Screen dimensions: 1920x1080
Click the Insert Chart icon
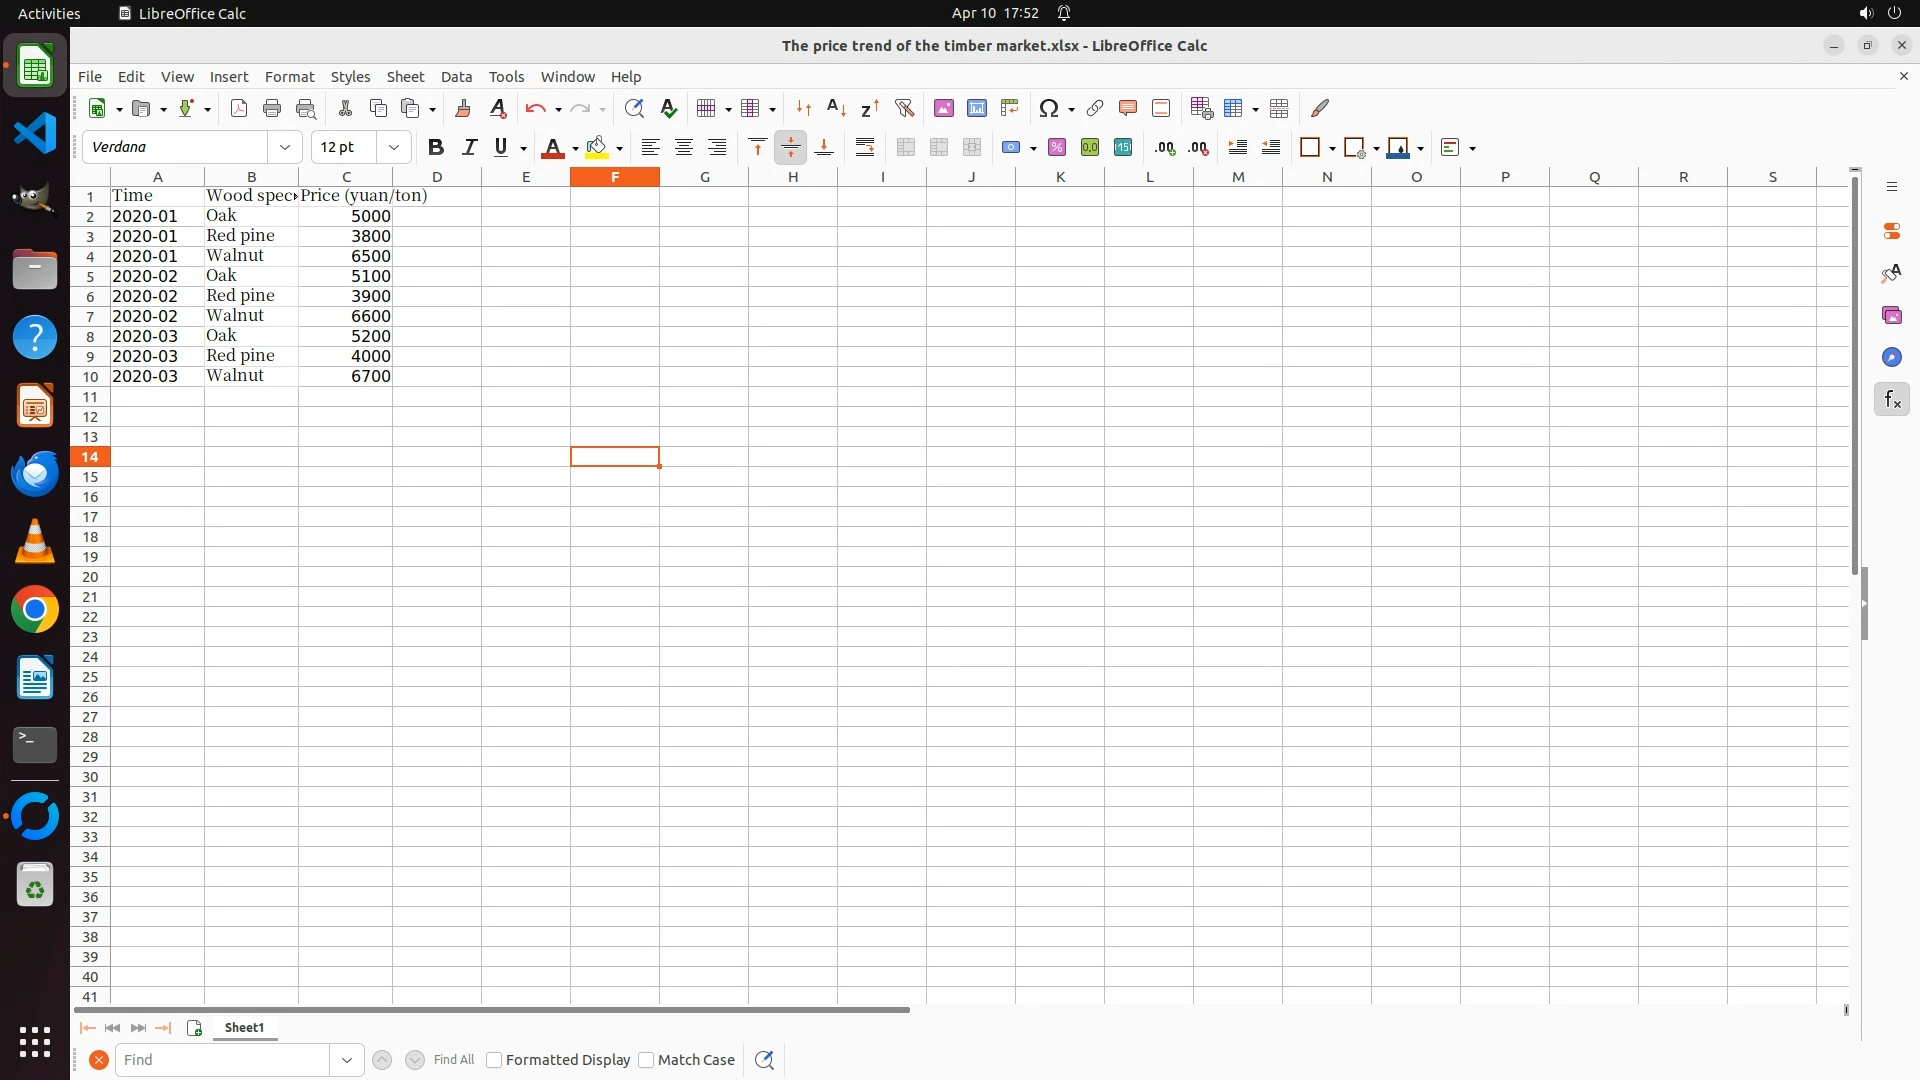pos(976,108)
